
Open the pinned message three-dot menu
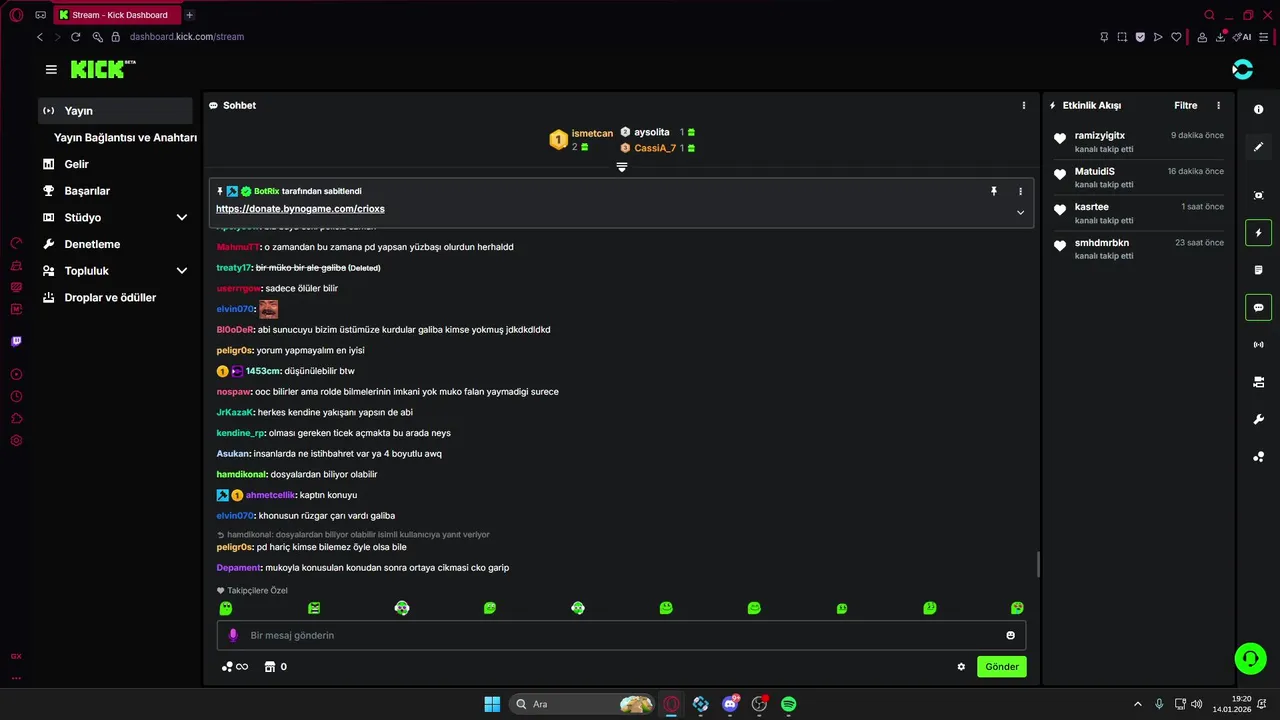[x=1020, y=191]
